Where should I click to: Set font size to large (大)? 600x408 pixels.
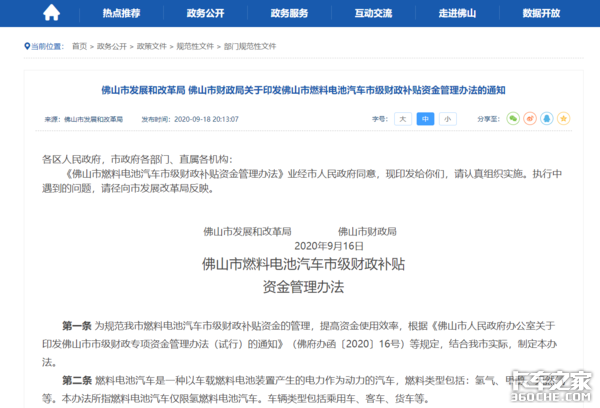(x=403, y=118)
